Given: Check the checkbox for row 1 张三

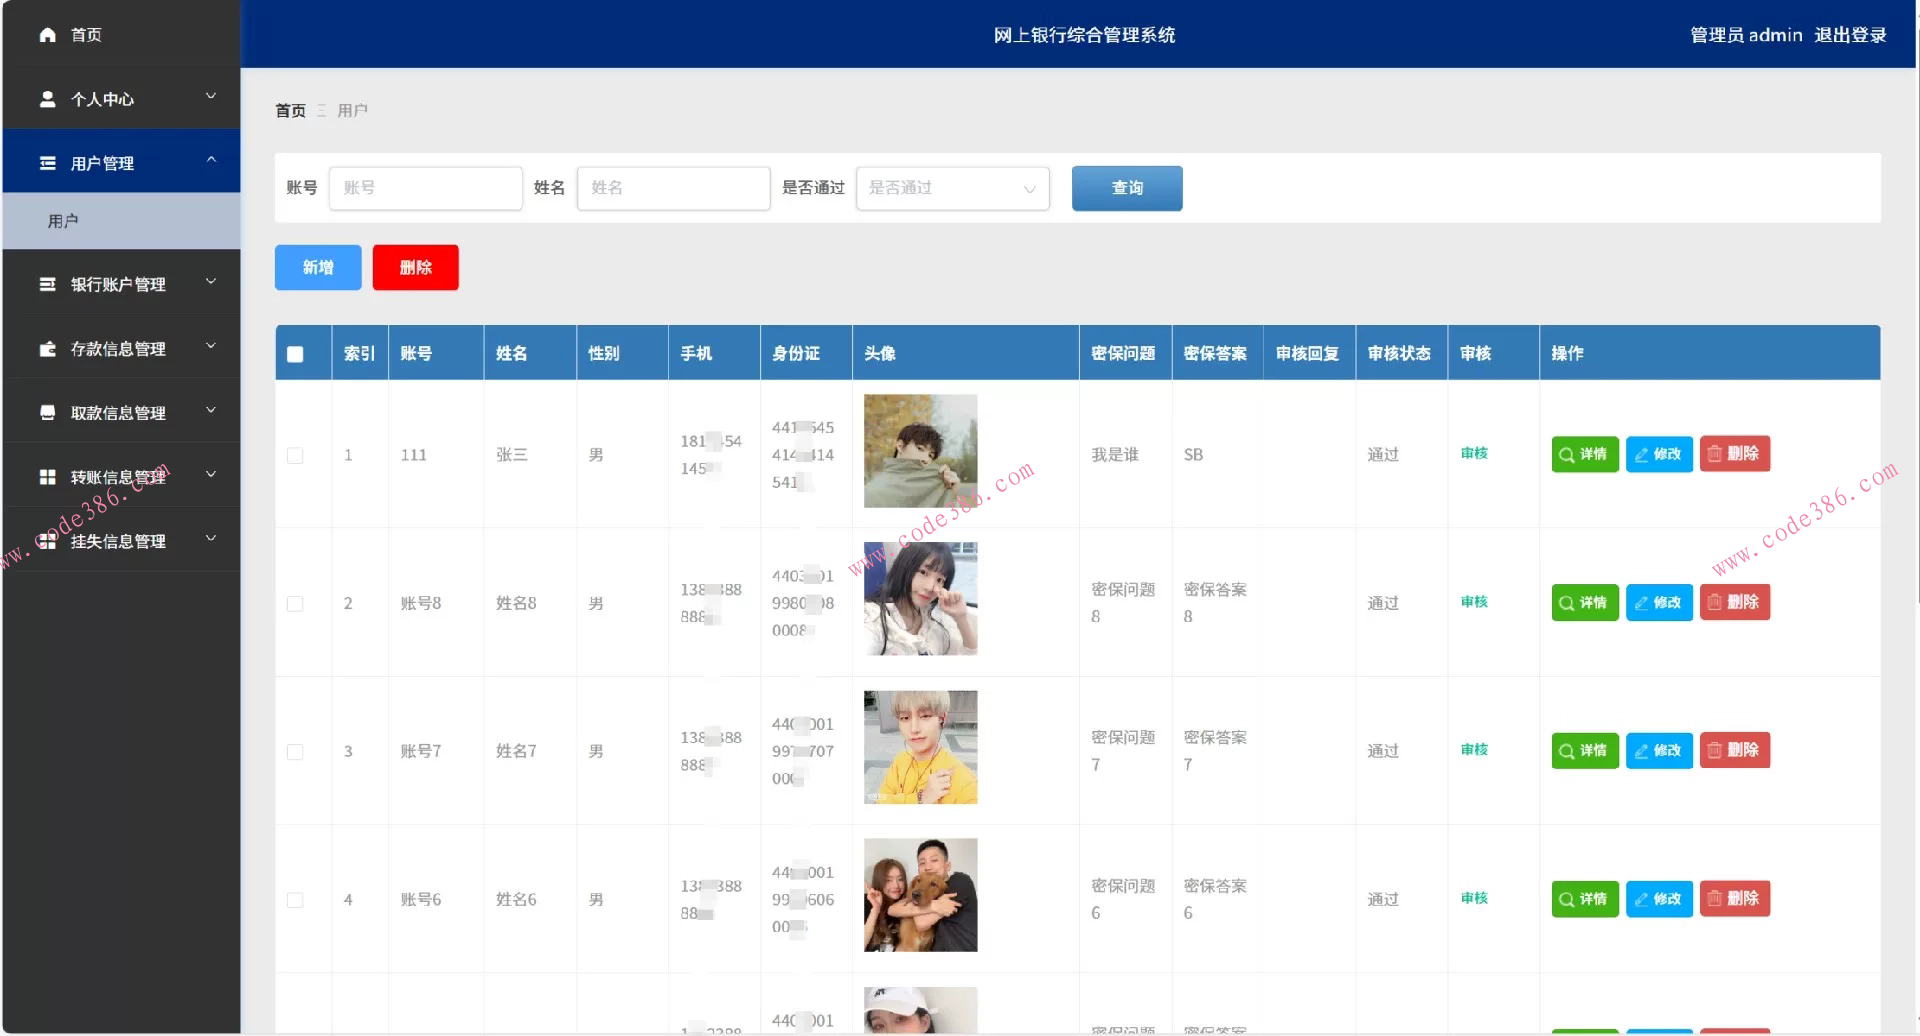Looking at the screenshot, I should [x=294, y=455].
